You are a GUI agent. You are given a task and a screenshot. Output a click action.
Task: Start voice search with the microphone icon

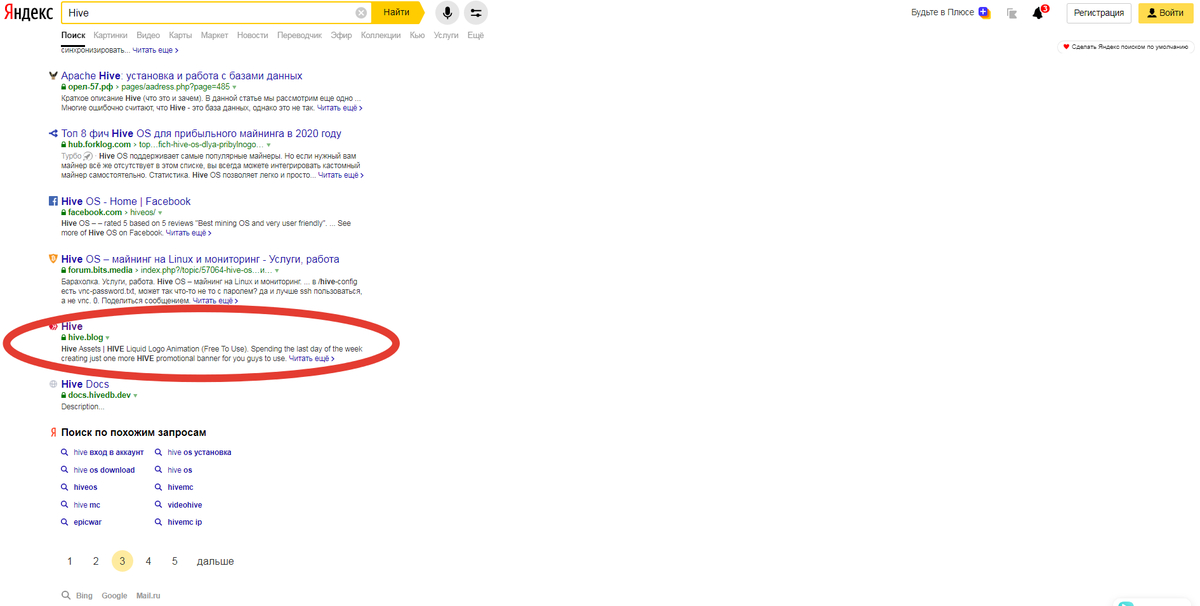(x=446, y=13)
